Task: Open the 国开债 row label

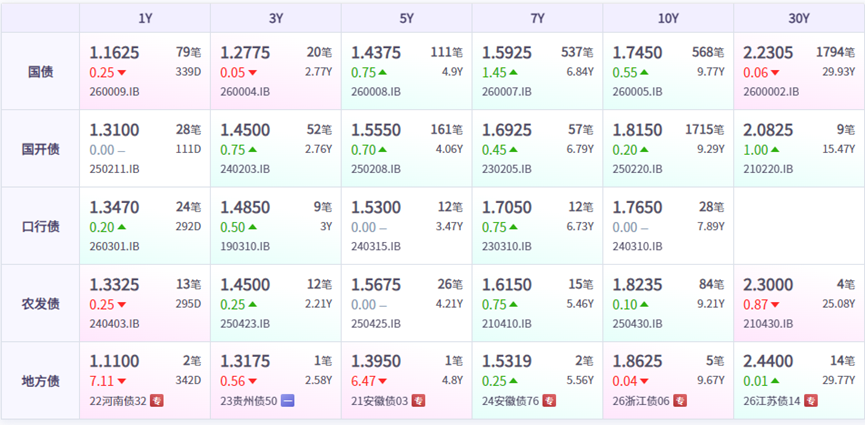Action: click(41, 149)
